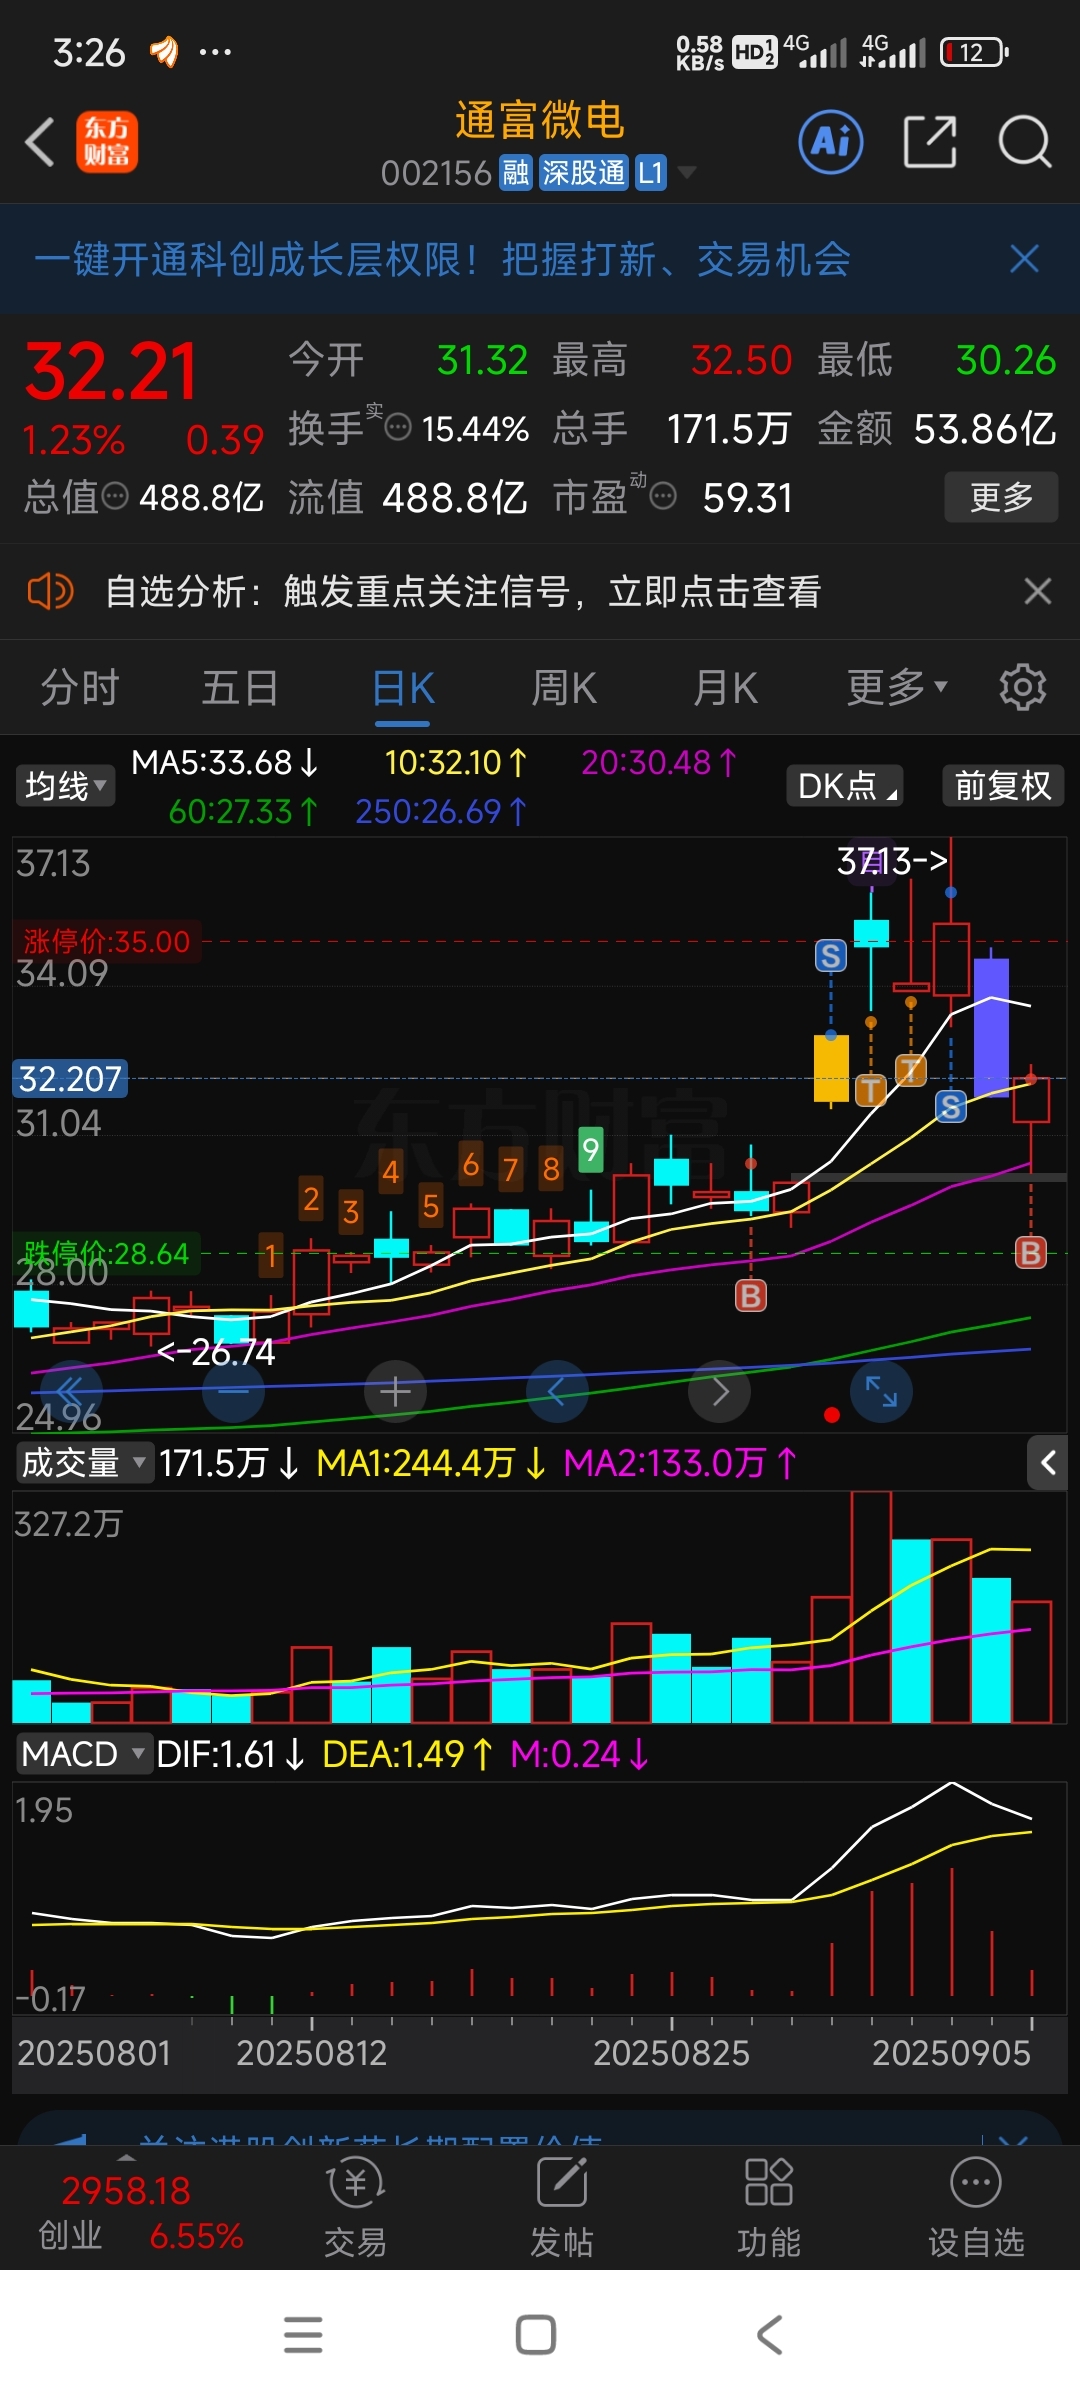
Task: Switch to 周K tab
Action: point(564,688)
